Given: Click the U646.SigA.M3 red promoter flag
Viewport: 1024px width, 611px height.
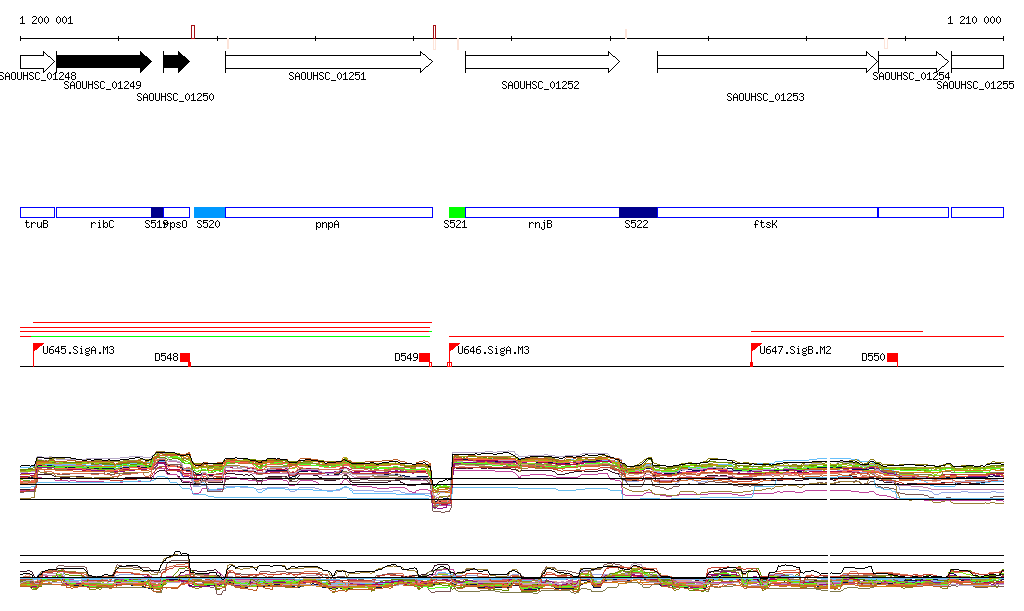Looking at the screenshot, I should point(453,349).
